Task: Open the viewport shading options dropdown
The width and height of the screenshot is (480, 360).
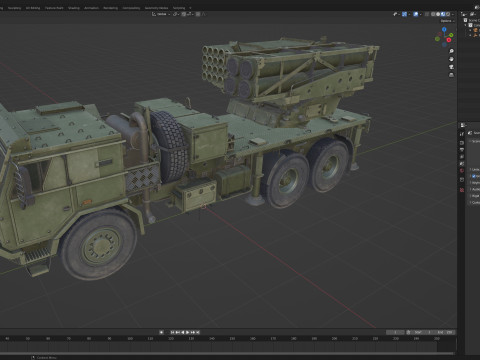Action: pos(453,14)
